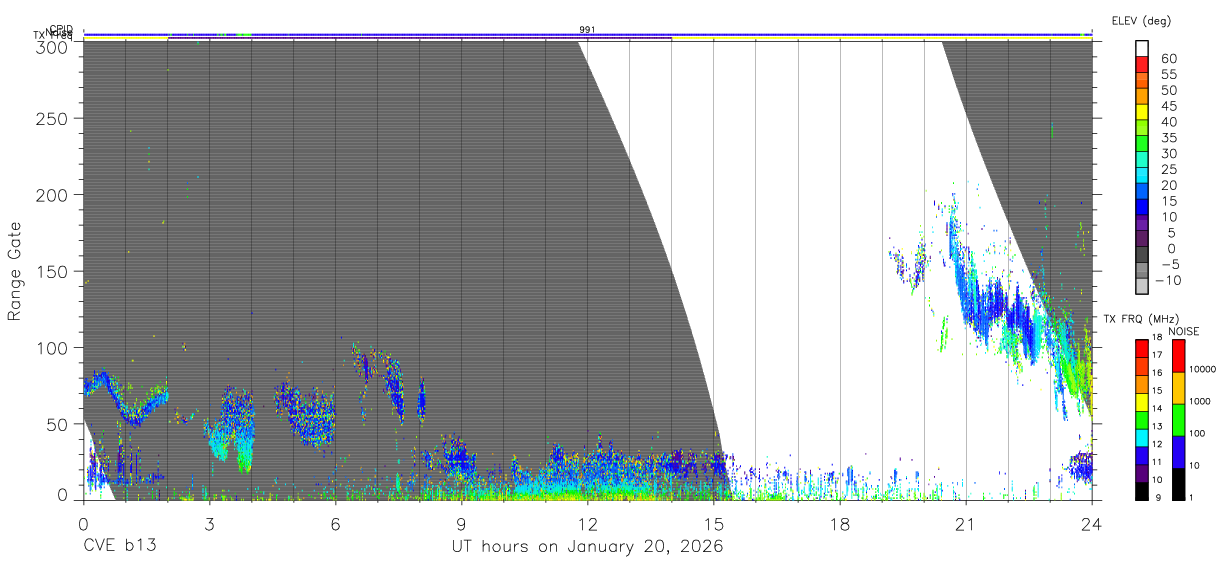Screen dimensions: 1228x567
Task: Click the yellow swatch in the ELEV color bar
Action: click(x=1143, y=114)
